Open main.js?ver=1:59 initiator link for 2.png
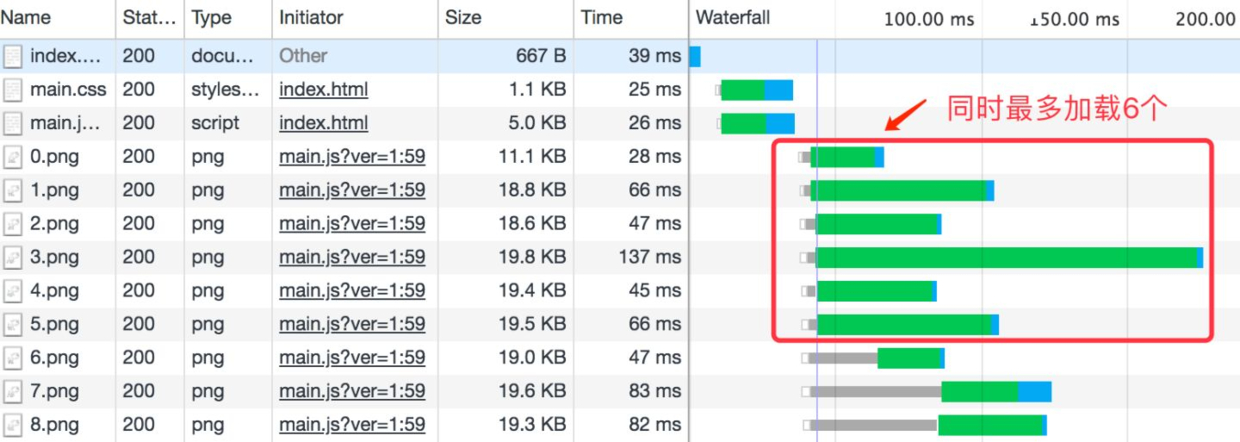Image resolution: width=1240 pixels, height=442 pixels. [x=352, y=224]
